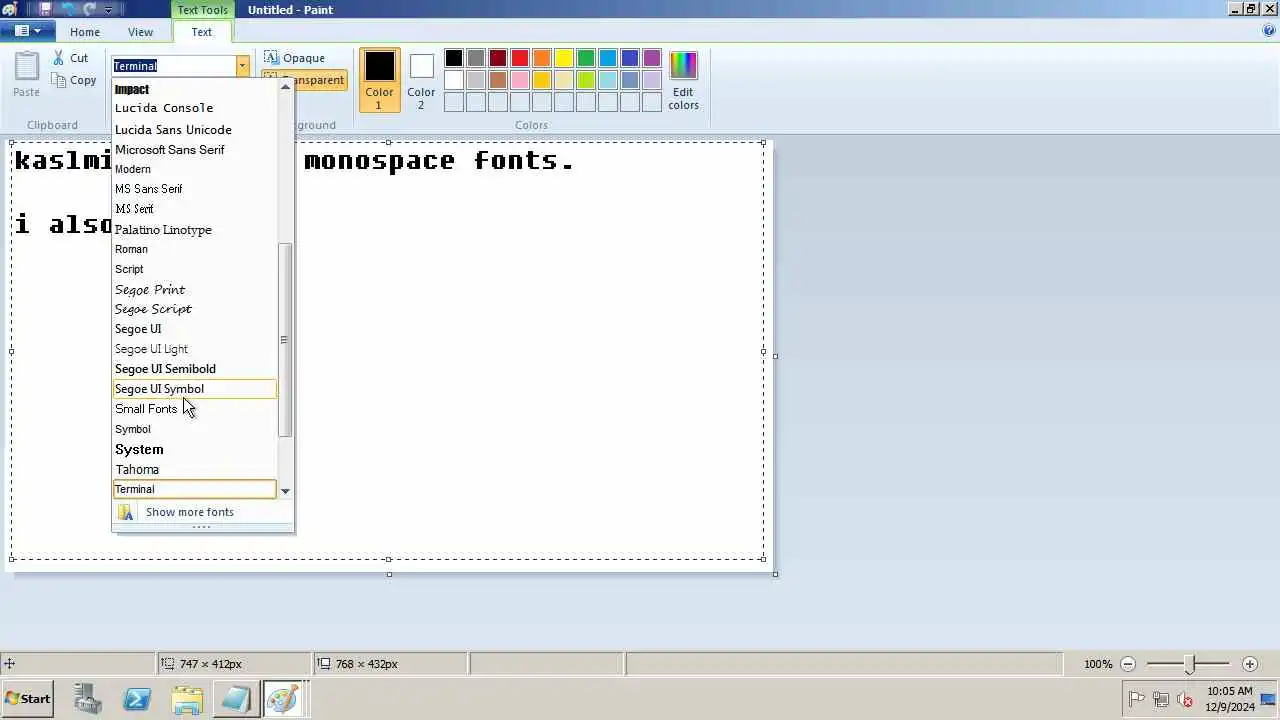Choose System font from list
The width and height of the screenshot is (1280, 720).
(195, 449)
